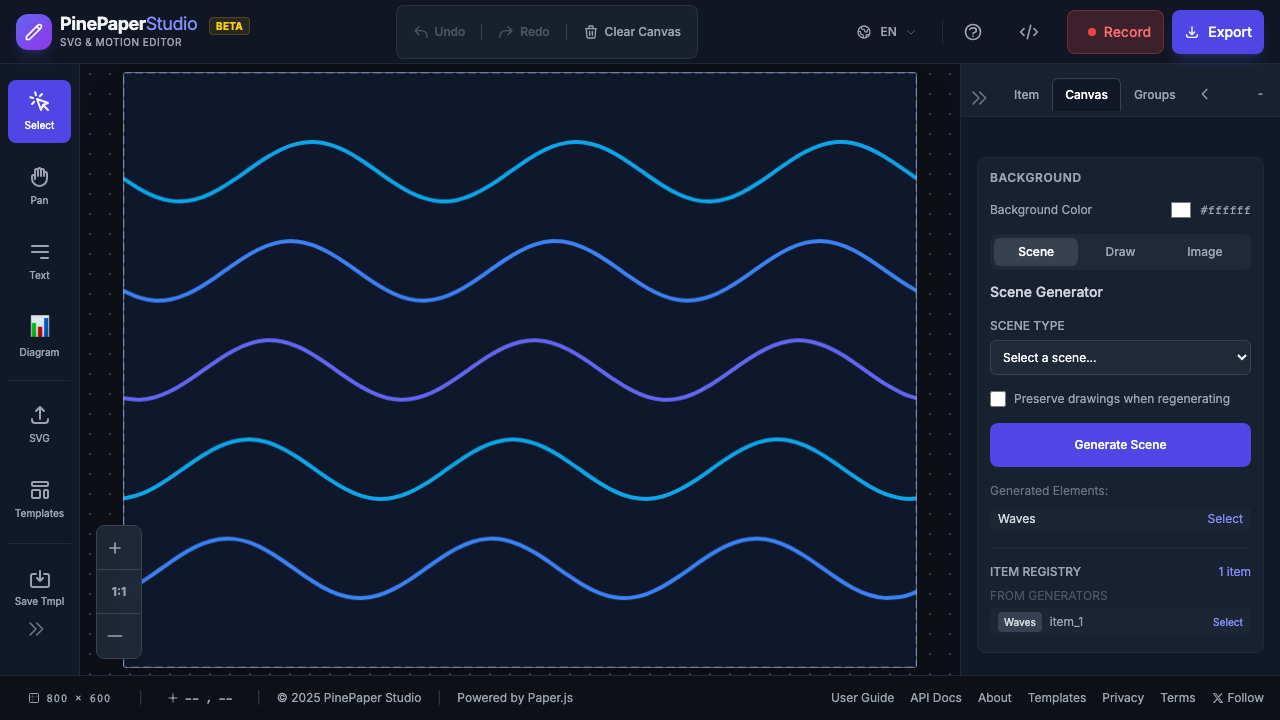Switch background mode to Image
This screenshot has width=1280, height=720.
tap(1204, 251)
